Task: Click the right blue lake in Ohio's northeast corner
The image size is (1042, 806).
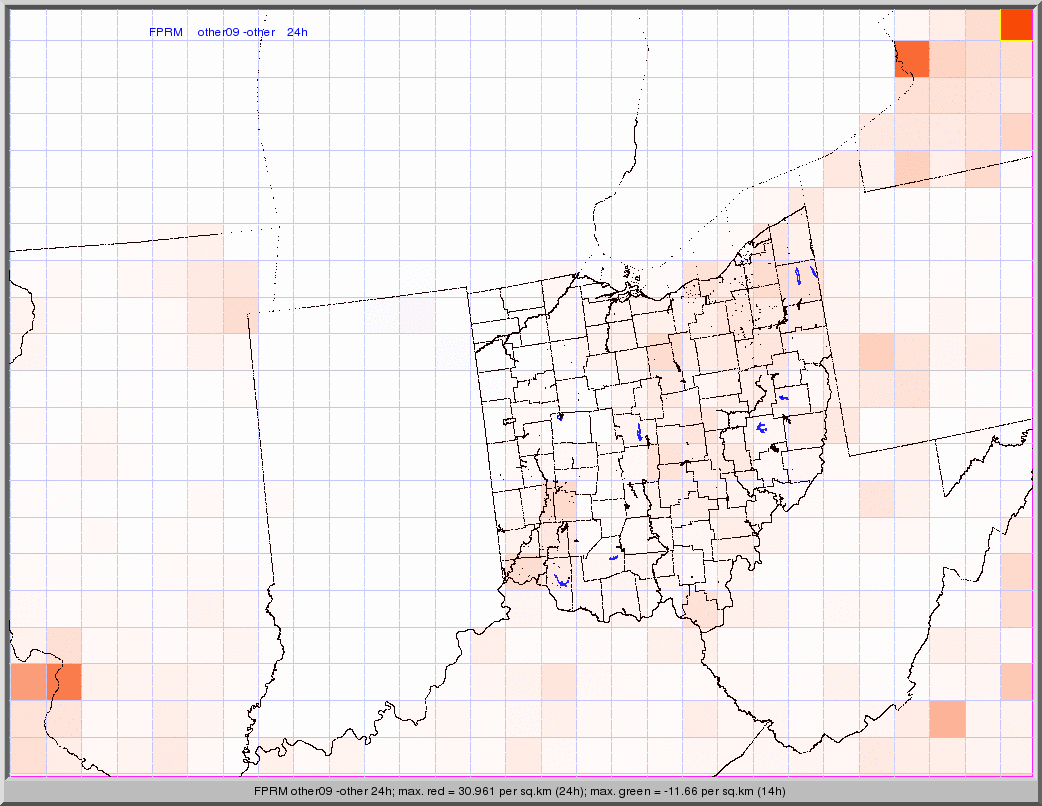Action: pyautogui.click(x=815, y=270)
